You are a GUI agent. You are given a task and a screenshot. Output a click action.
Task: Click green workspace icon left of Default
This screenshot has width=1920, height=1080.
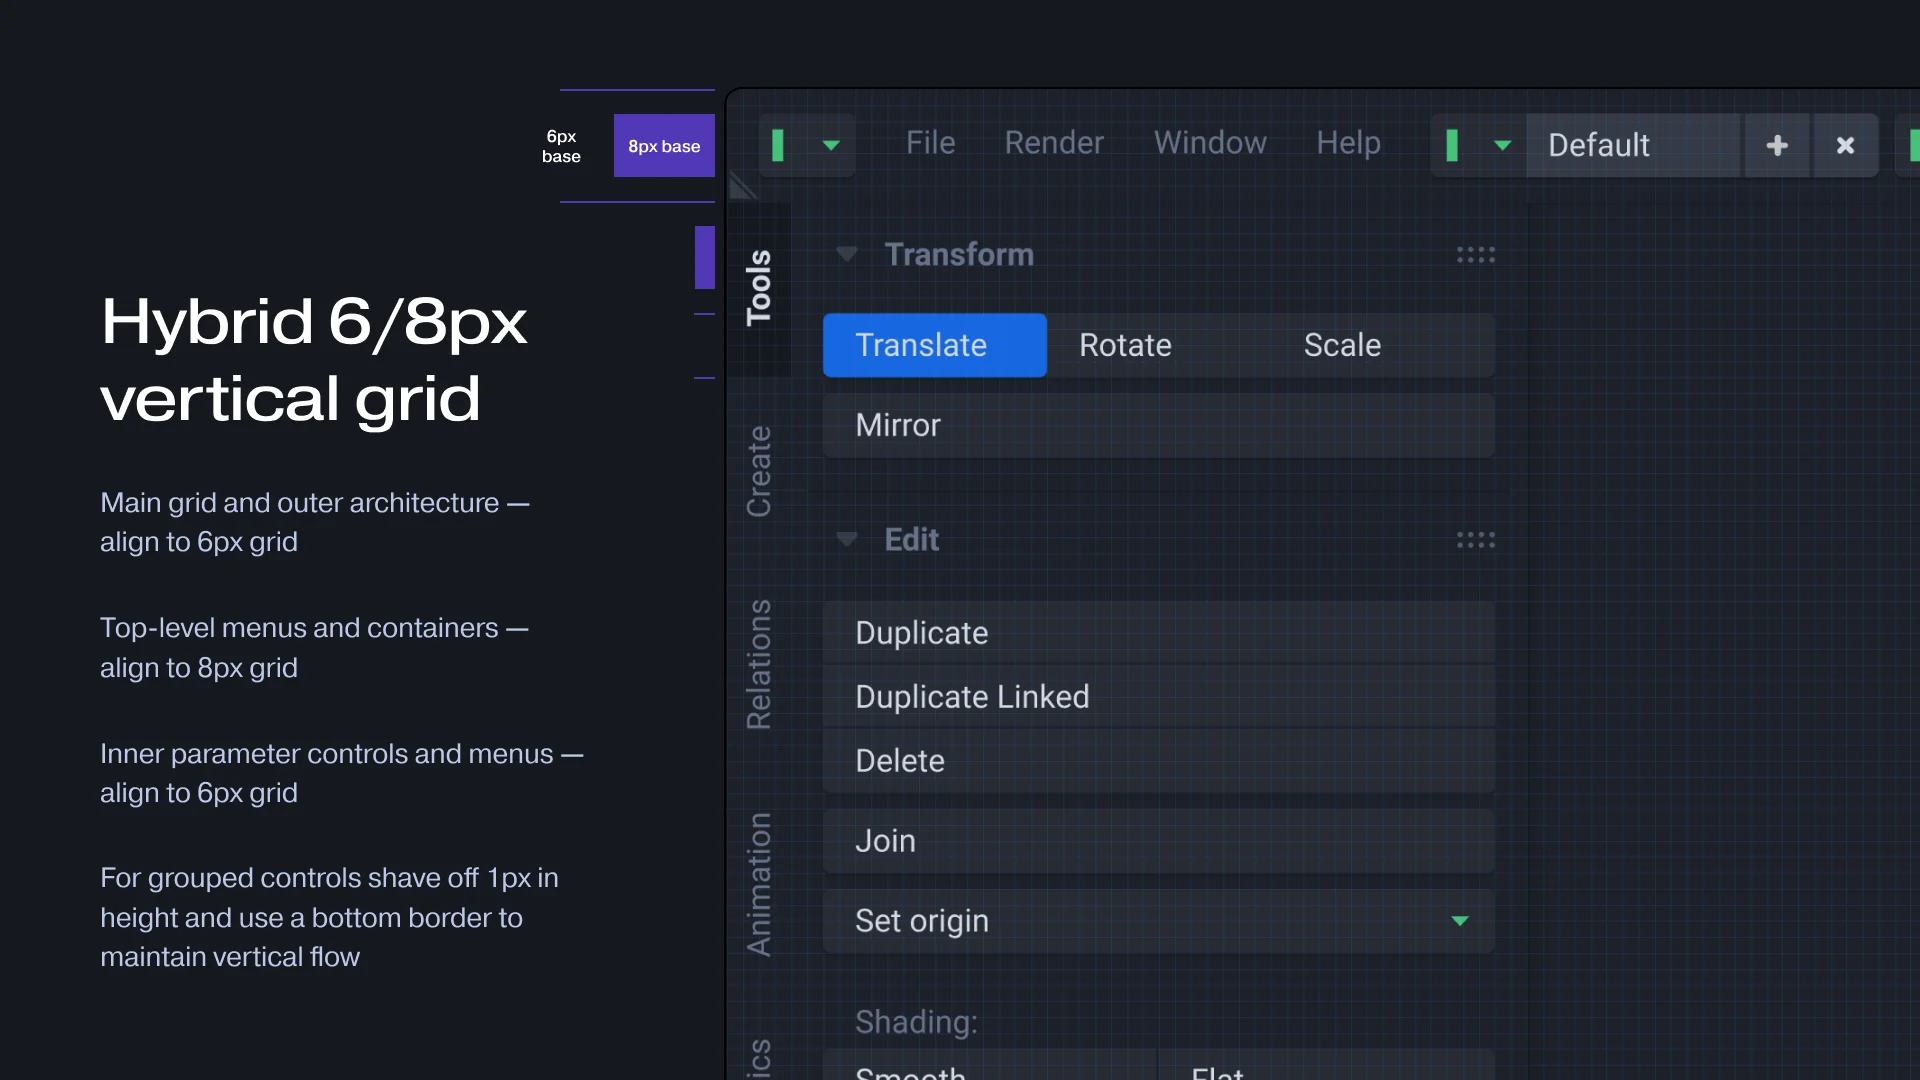(1452, 145)
